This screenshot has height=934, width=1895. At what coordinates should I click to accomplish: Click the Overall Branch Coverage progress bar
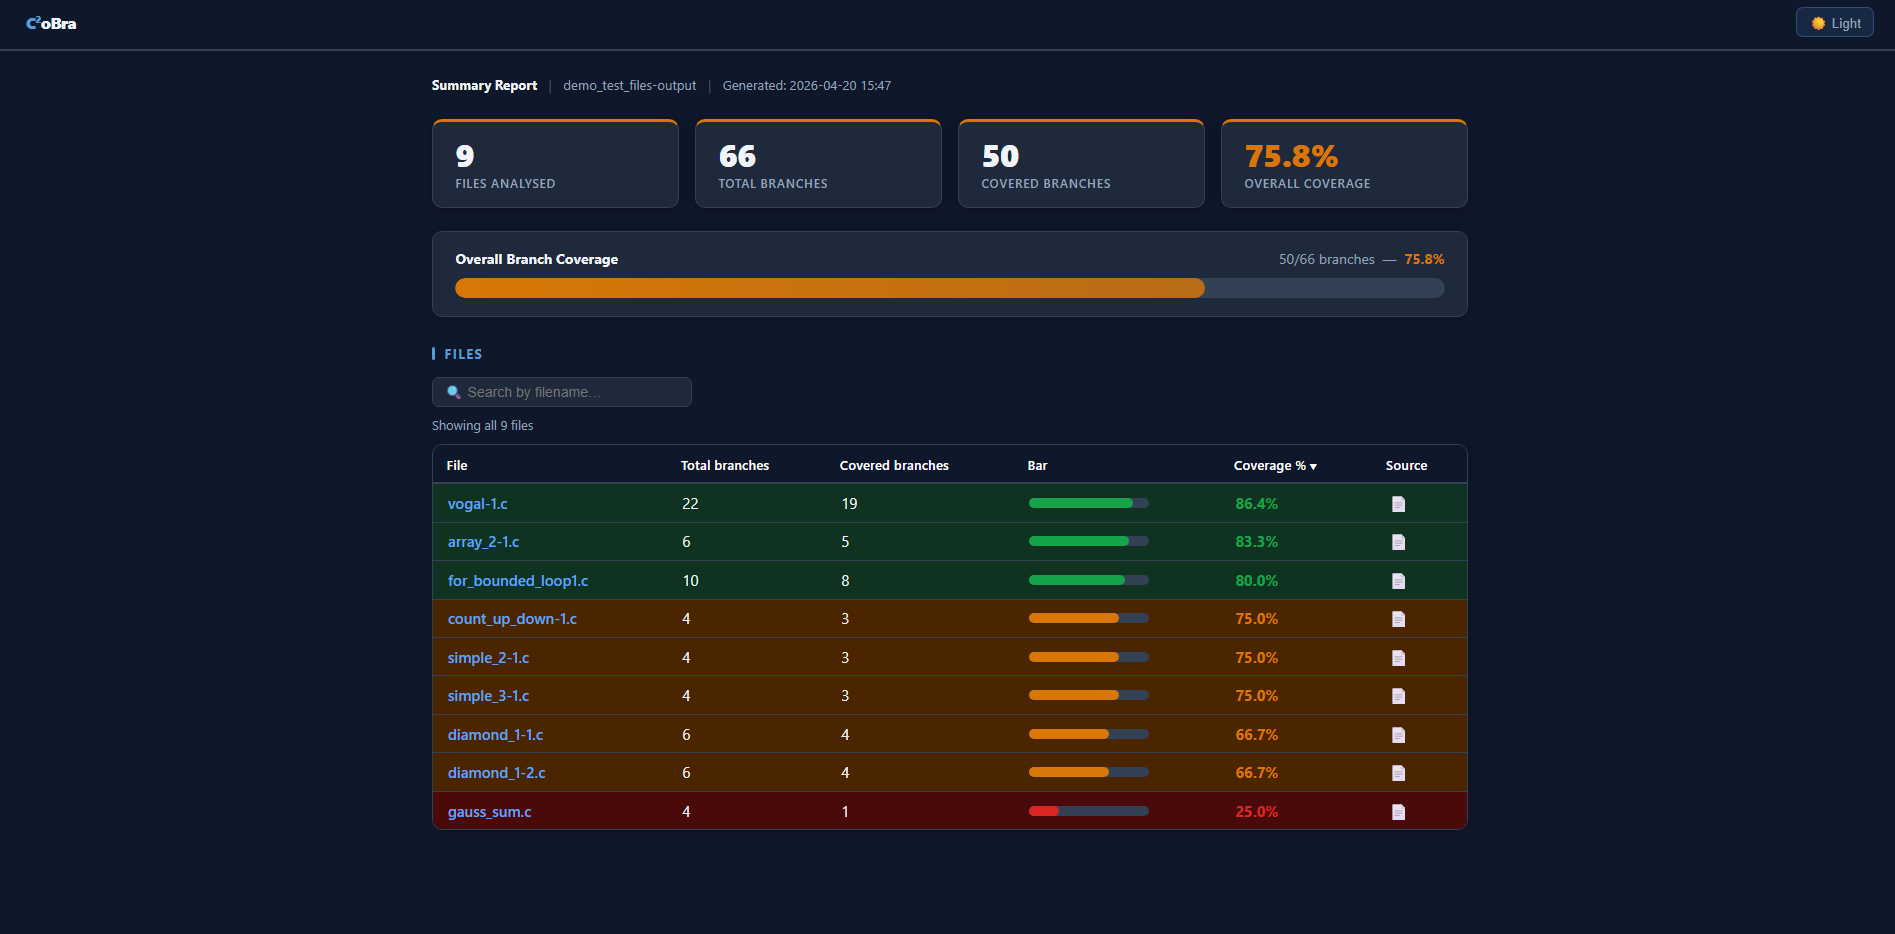pyautogui.click(x=948, y=288)
